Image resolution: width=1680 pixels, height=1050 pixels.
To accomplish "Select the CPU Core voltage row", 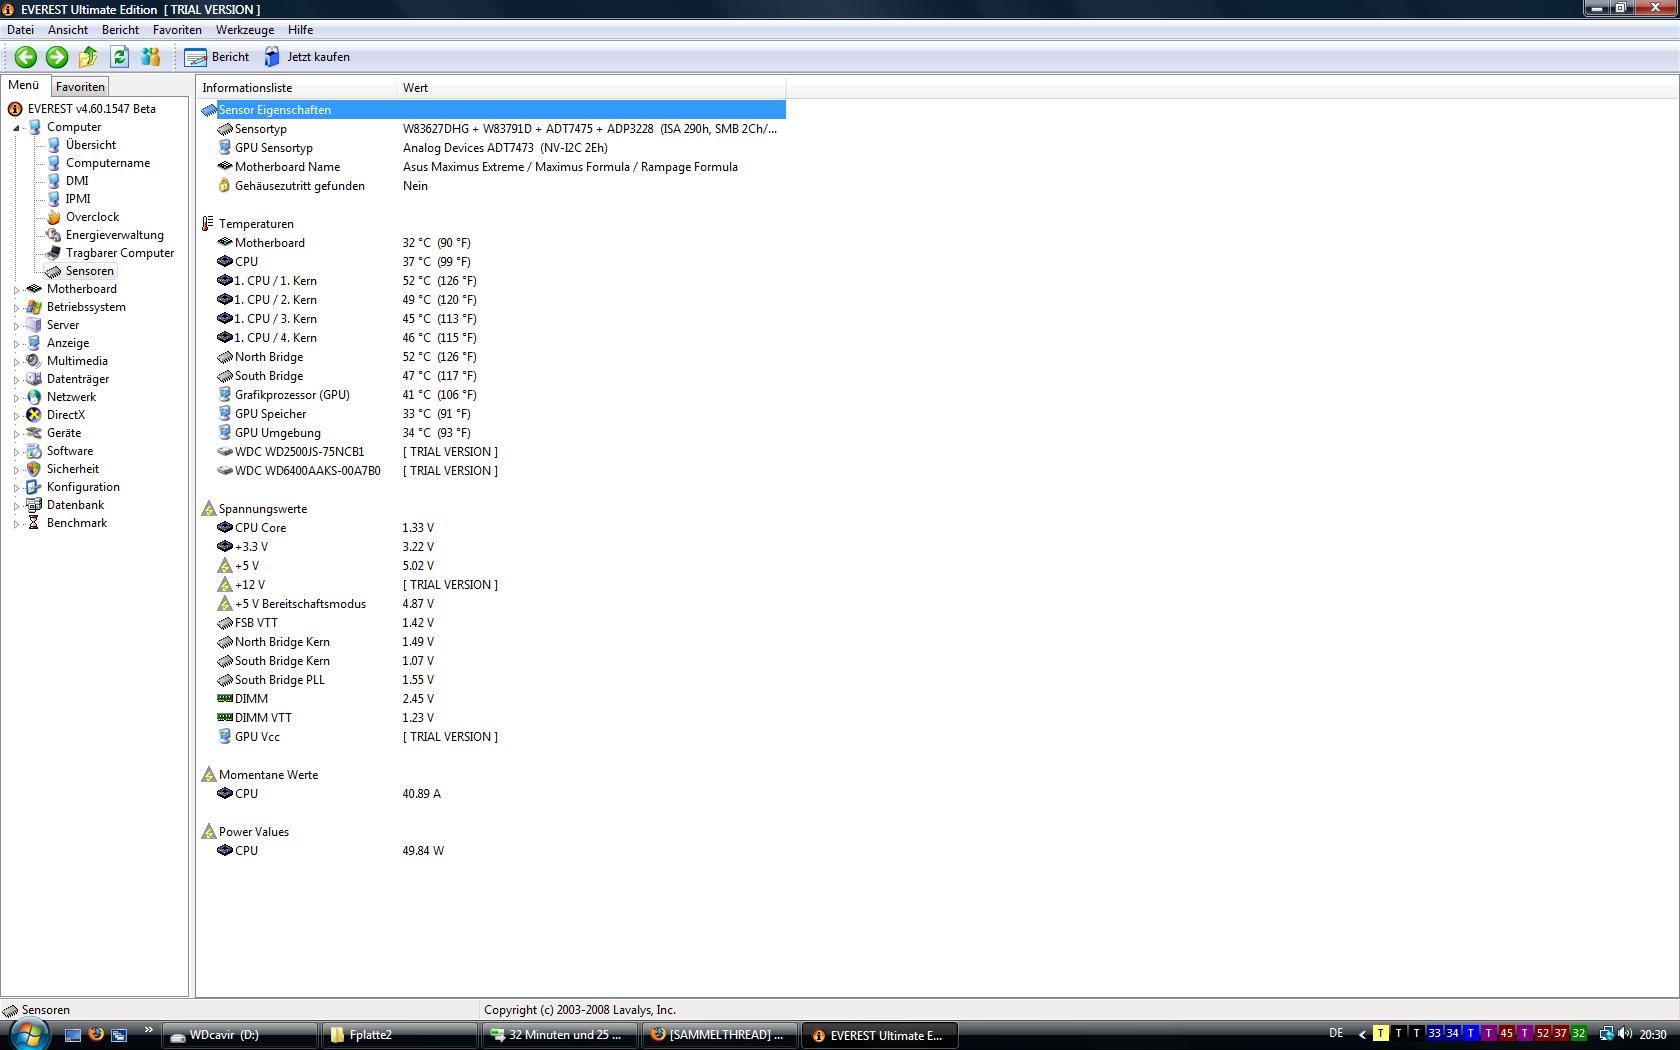I will click(x=493, y=528).
